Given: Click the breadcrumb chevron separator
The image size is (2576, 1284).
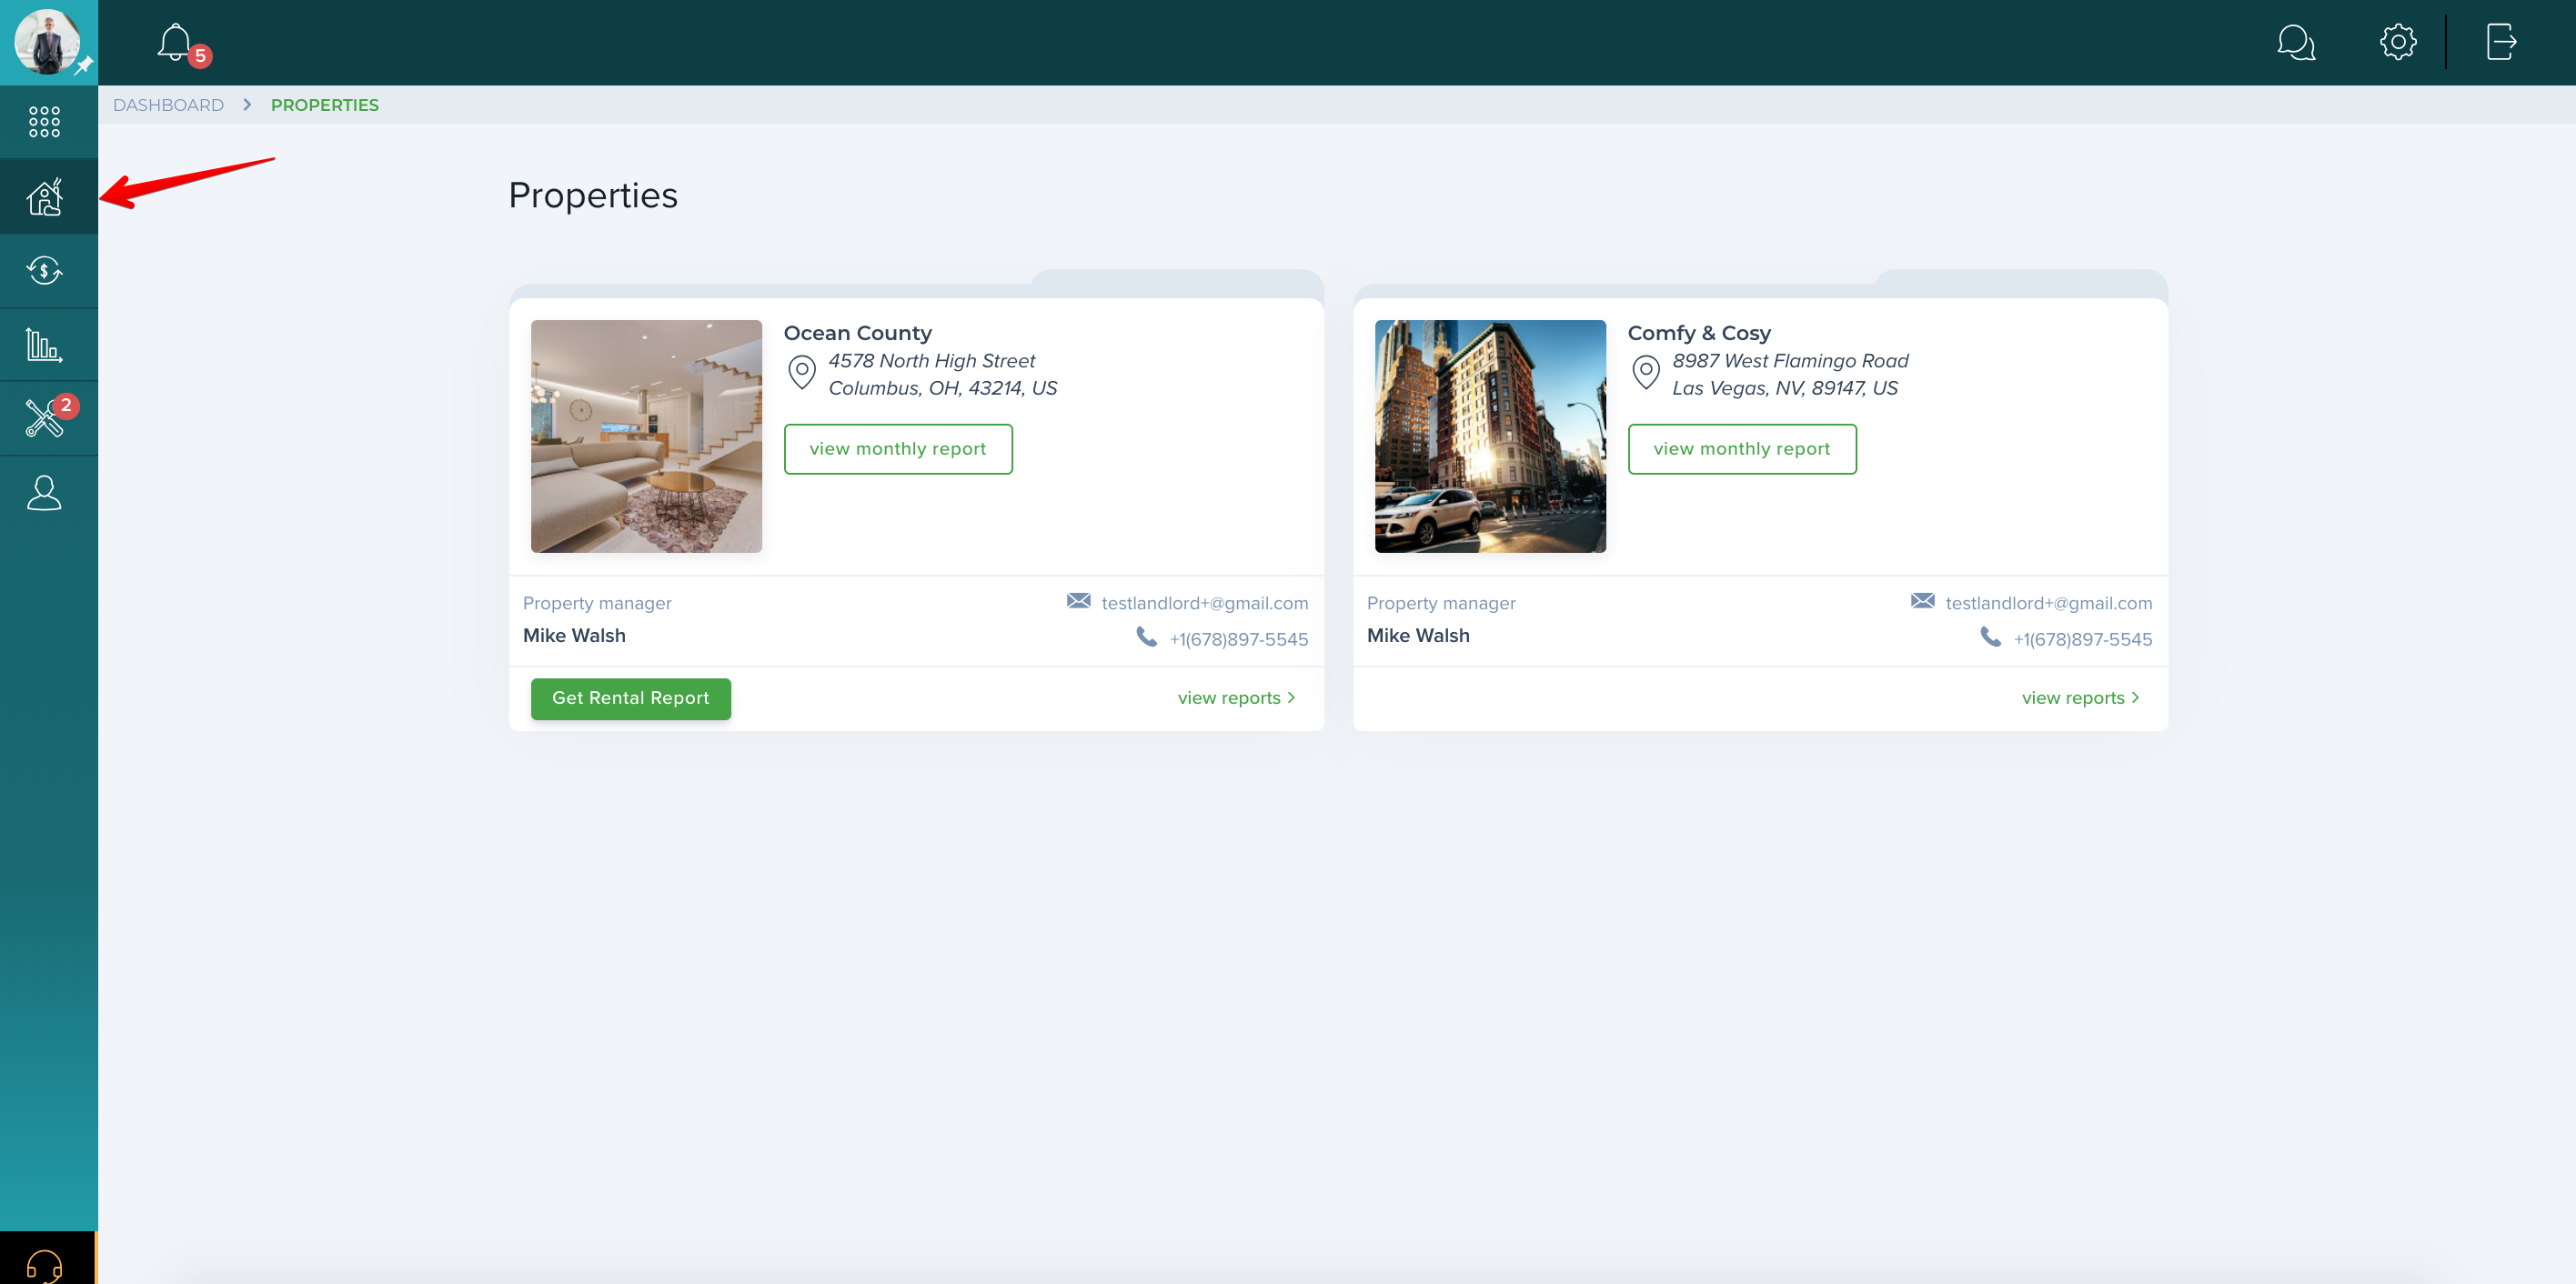Looking at the screenshot, I should [247, 105].
